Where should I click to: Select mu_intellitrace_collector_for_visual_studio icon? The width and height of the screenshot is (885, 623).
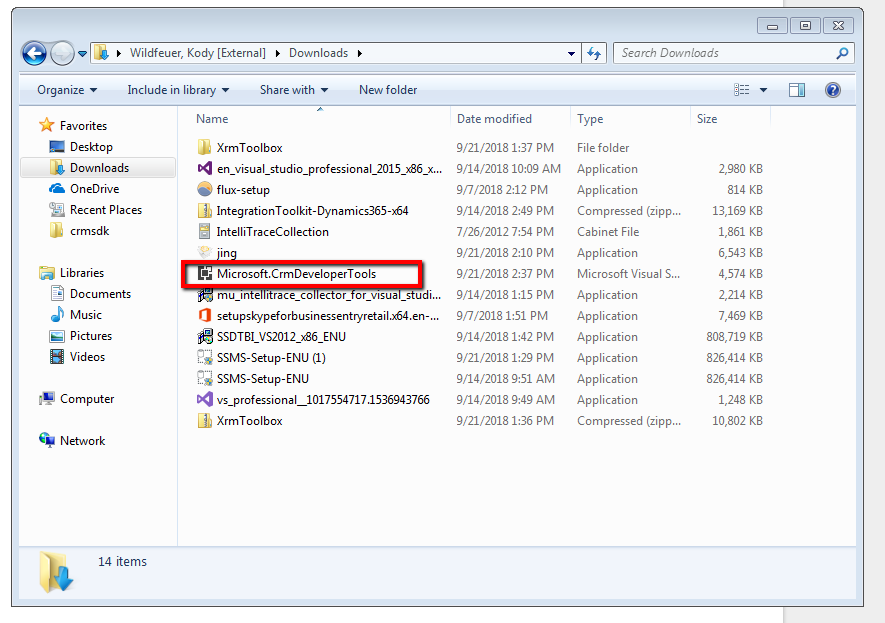click(x=204, y=295)
